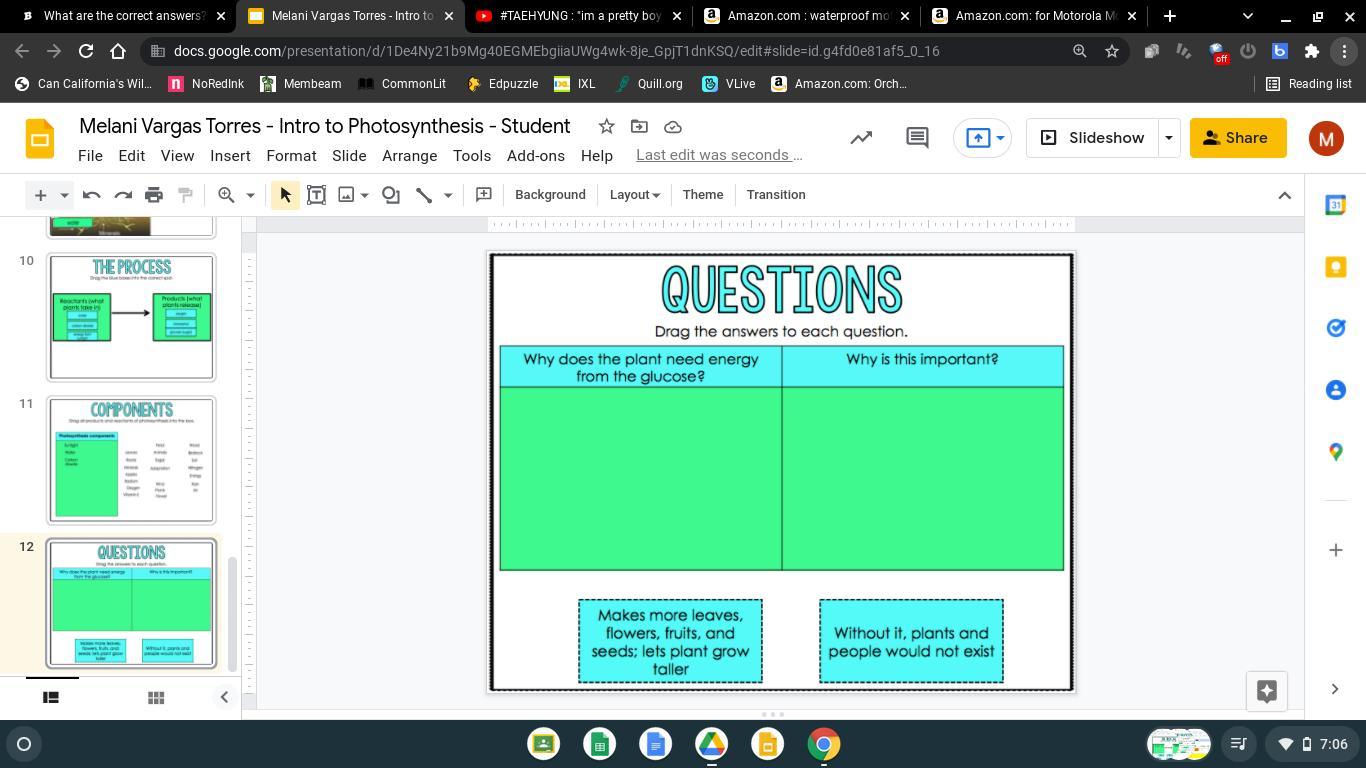The width and height of the screenshot is (1366, 768).
Task: Click the Get add-ons plus icon
Action: tap(1335, 550)
